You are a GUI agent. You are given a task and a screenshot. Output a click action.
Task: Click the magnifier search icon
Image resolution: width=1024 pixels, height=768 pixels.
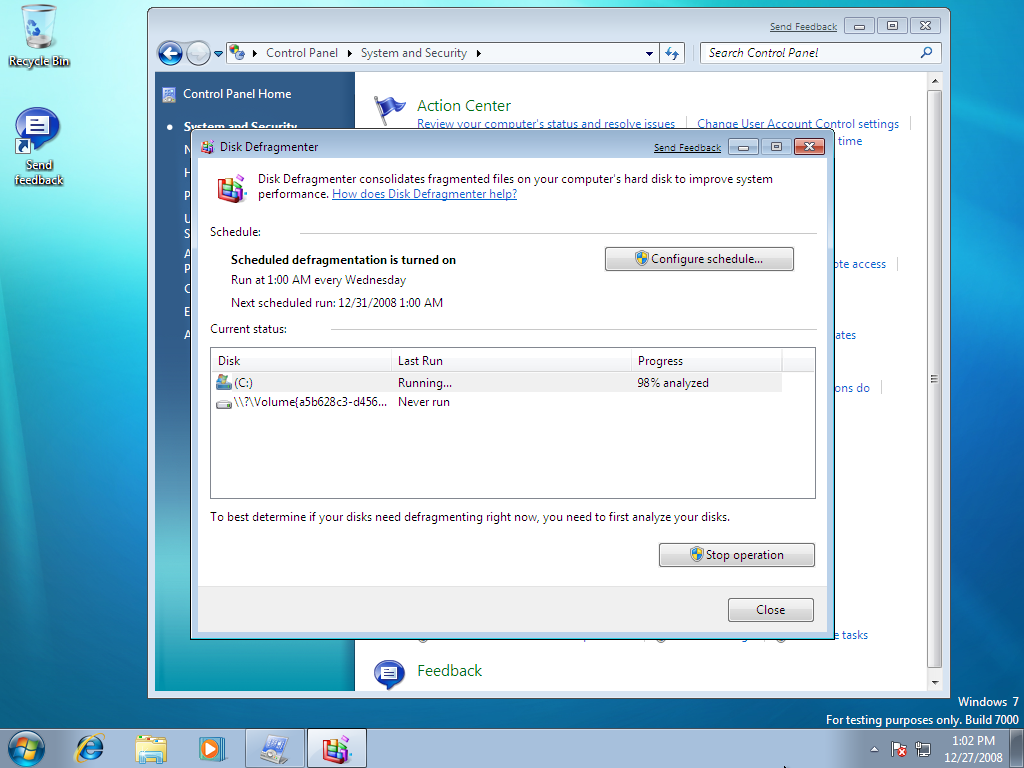[x=926, y=53]
